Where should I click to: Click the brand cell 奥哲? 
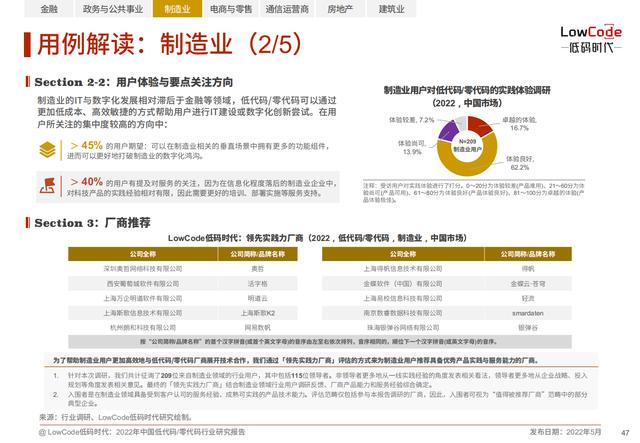click(258, 269)
